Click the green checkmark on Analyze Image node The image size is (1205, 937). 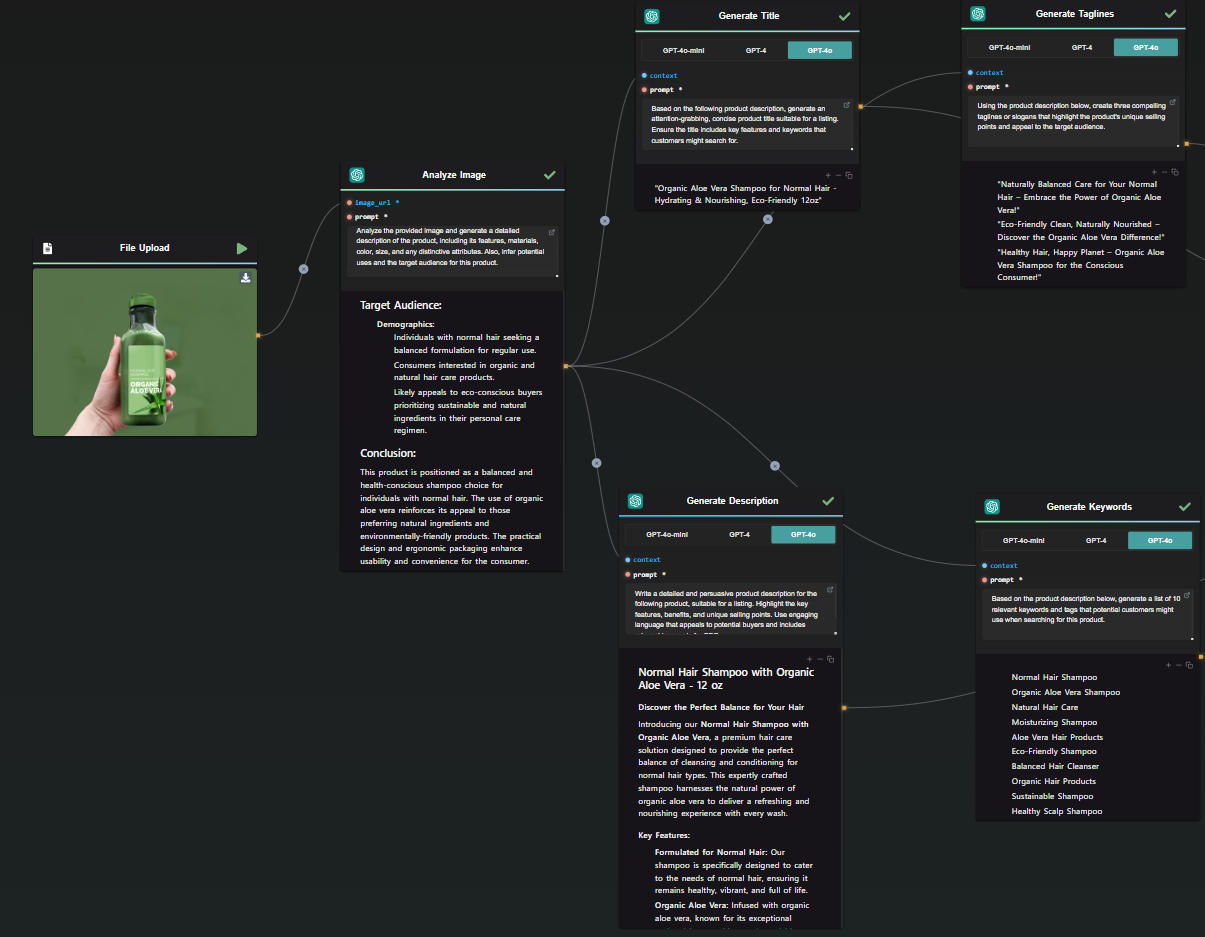coord(549,175)
